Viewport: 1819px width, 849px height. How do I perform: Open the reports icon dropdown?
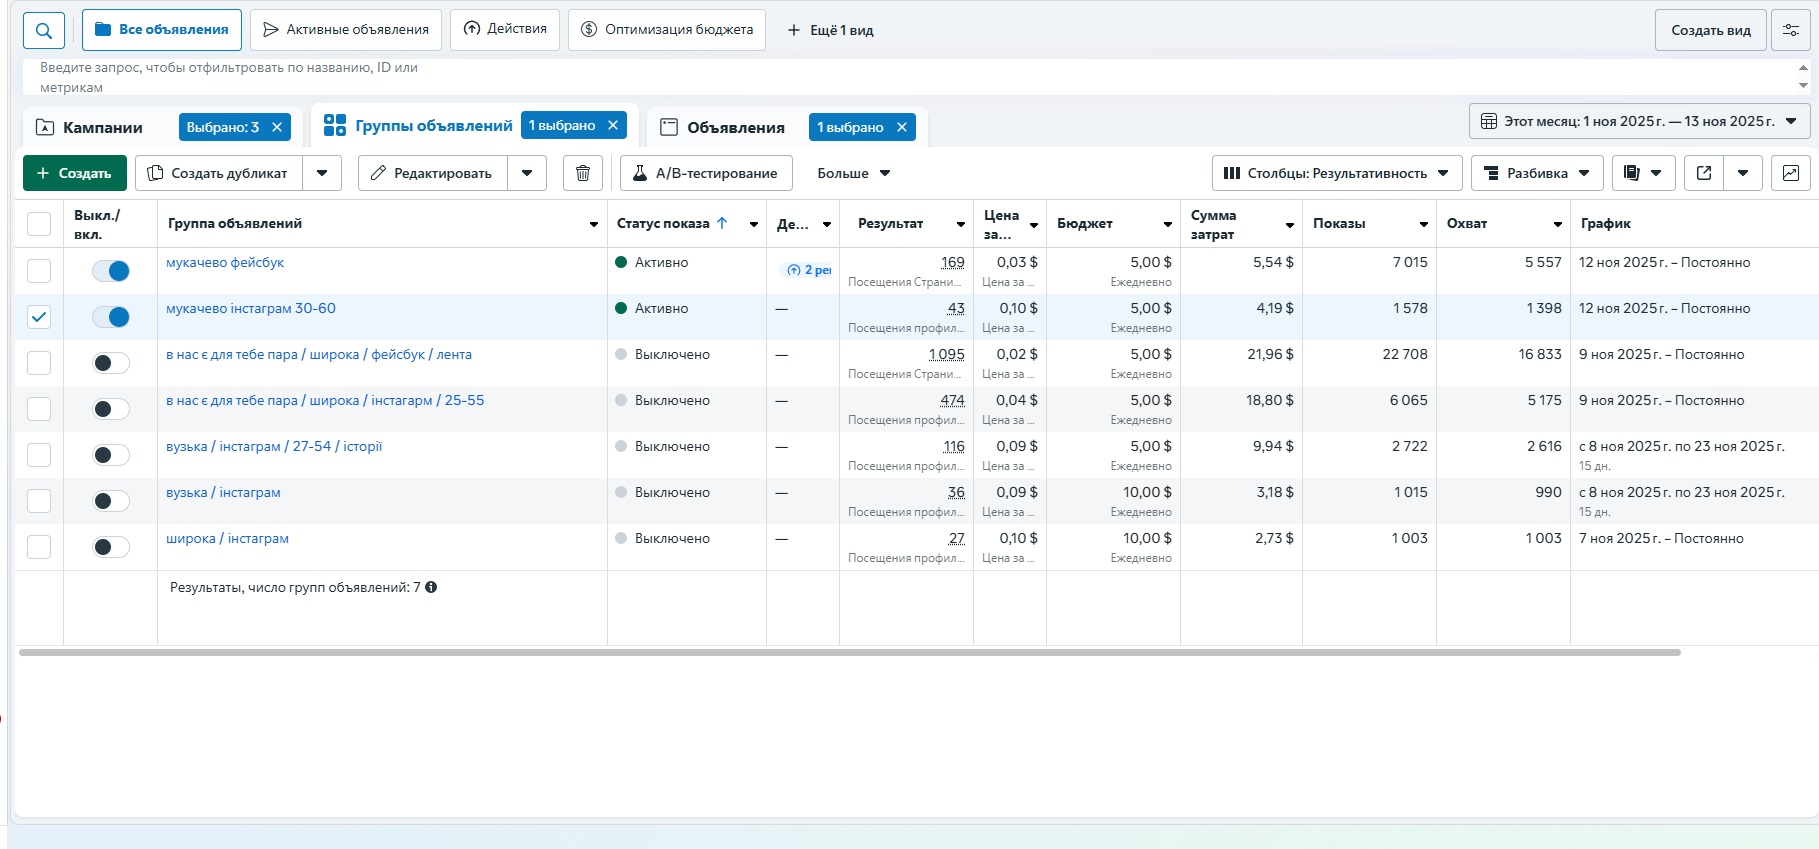pyautogui.click(x=1643, y=173)
